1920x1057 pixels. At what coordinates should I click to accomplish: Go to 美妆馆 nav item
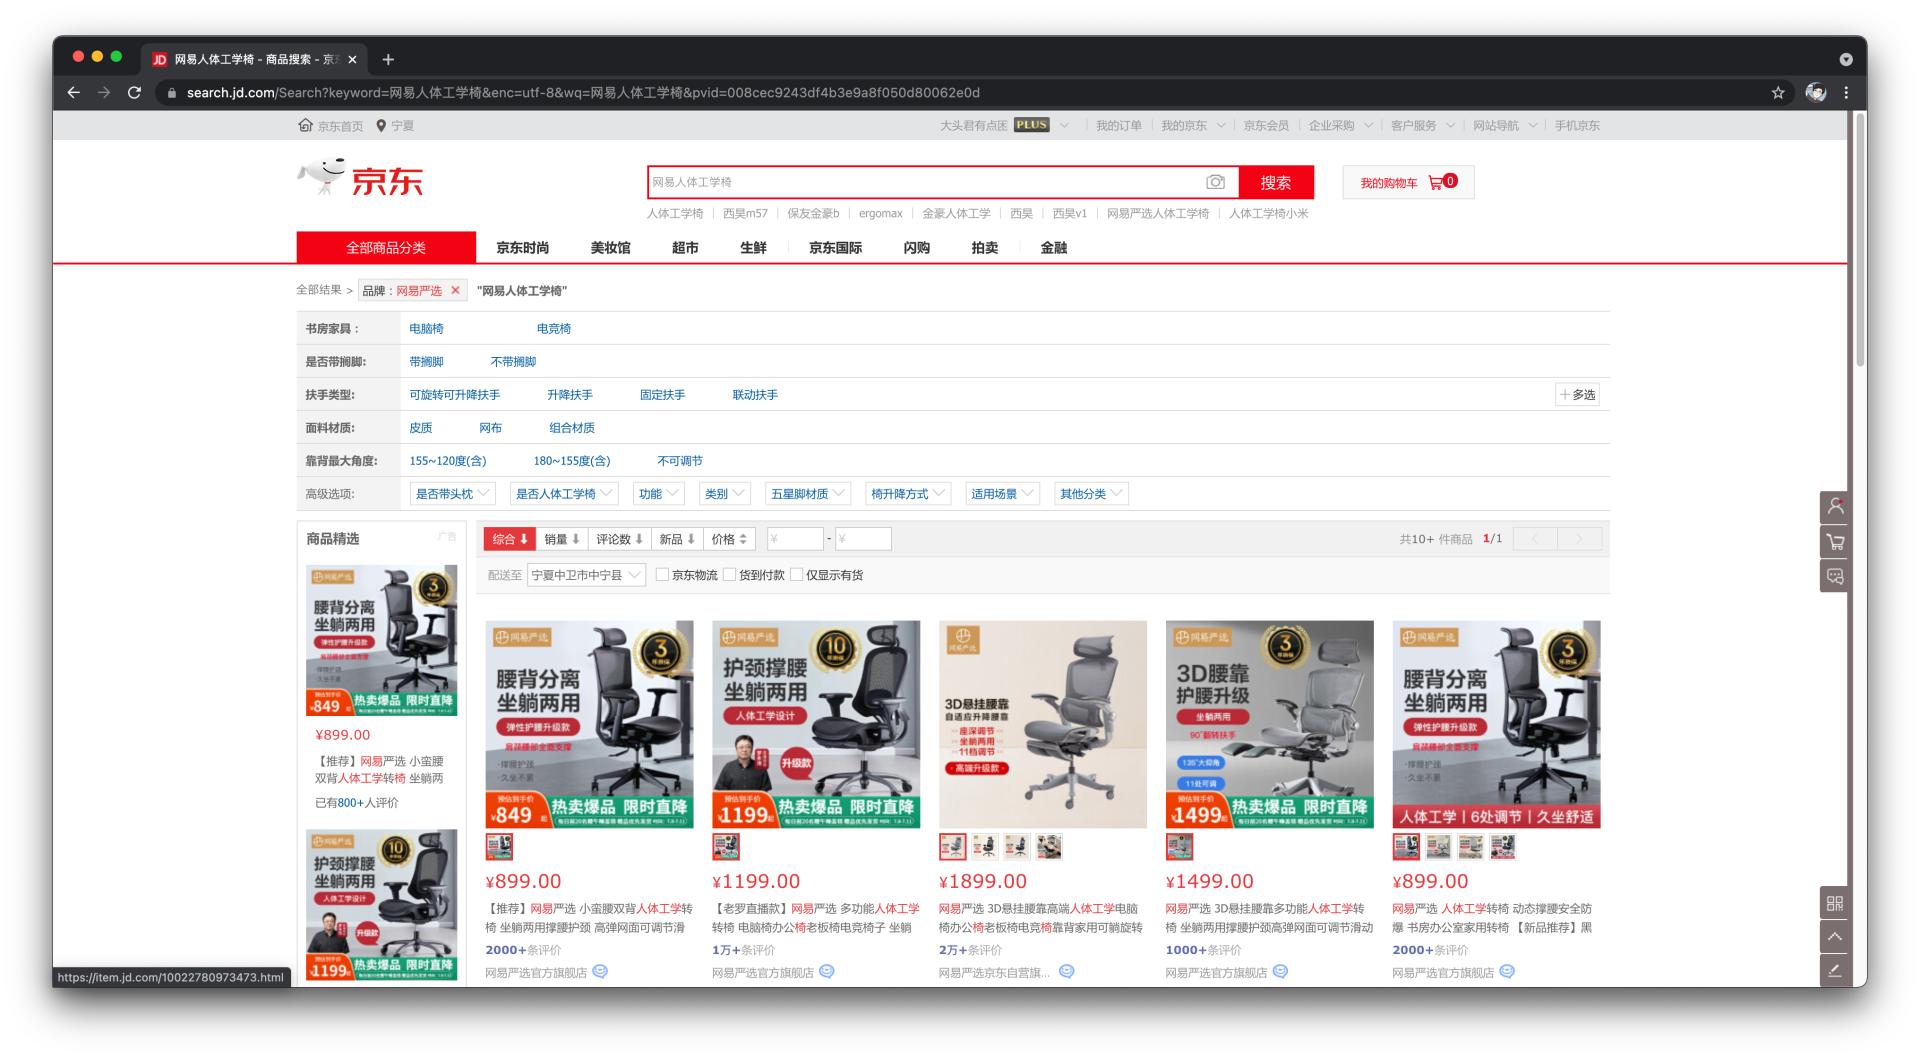pyautogui.click(x=610, y=248)
